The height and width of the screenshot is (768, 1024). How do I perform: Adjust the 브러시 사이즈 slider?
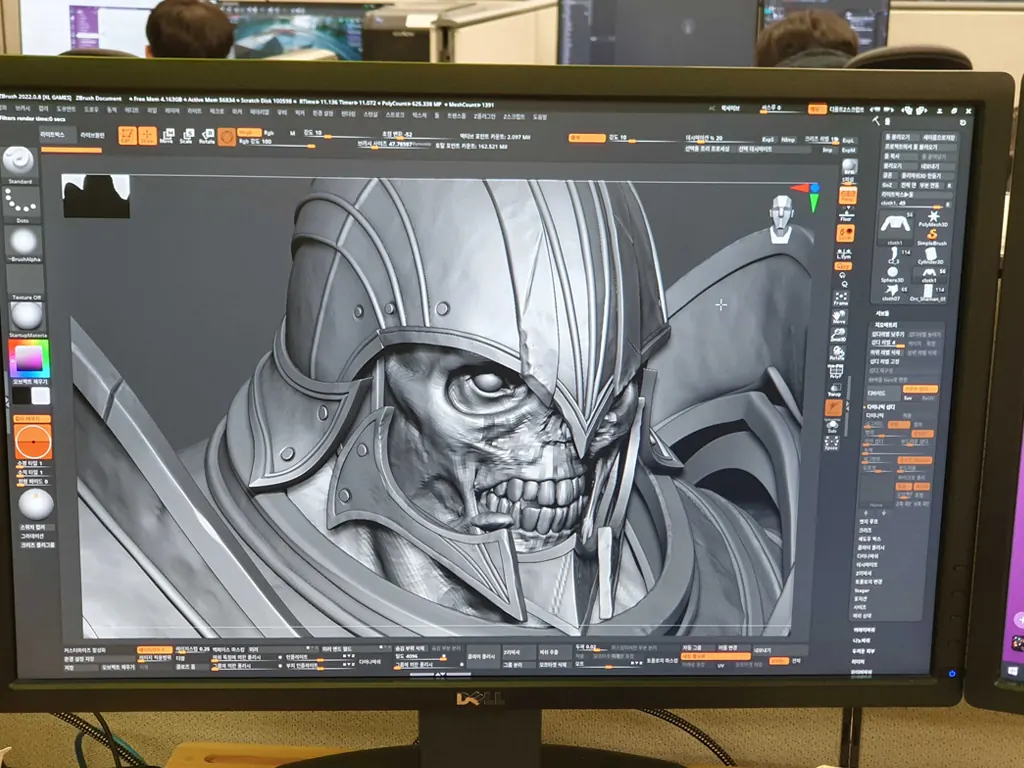pos(394,144)
